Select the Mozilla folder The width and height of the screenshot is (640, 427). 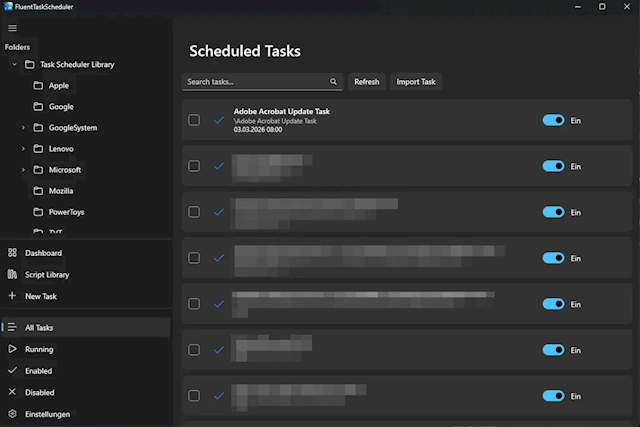pyautogui.click(x=60, y=191)
